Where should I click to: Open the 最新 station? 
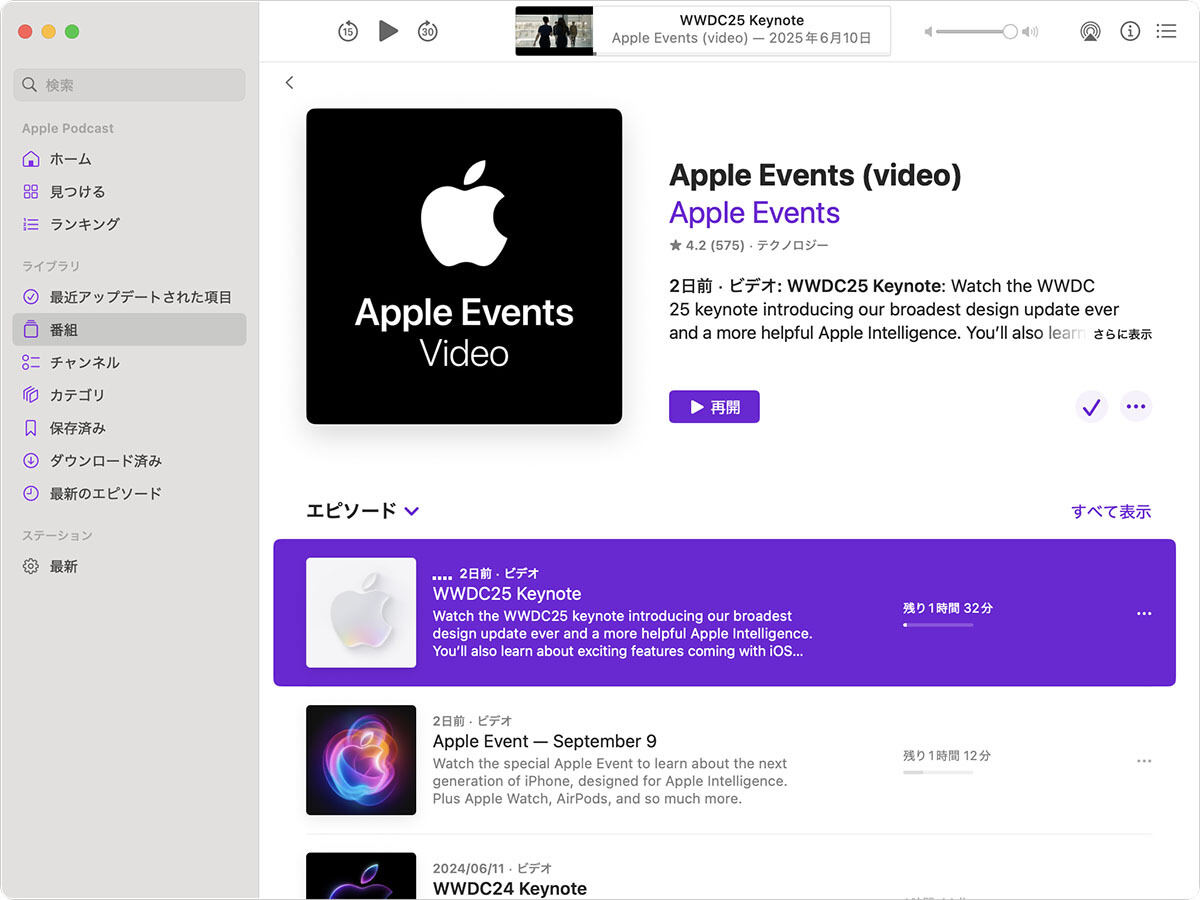129,566
